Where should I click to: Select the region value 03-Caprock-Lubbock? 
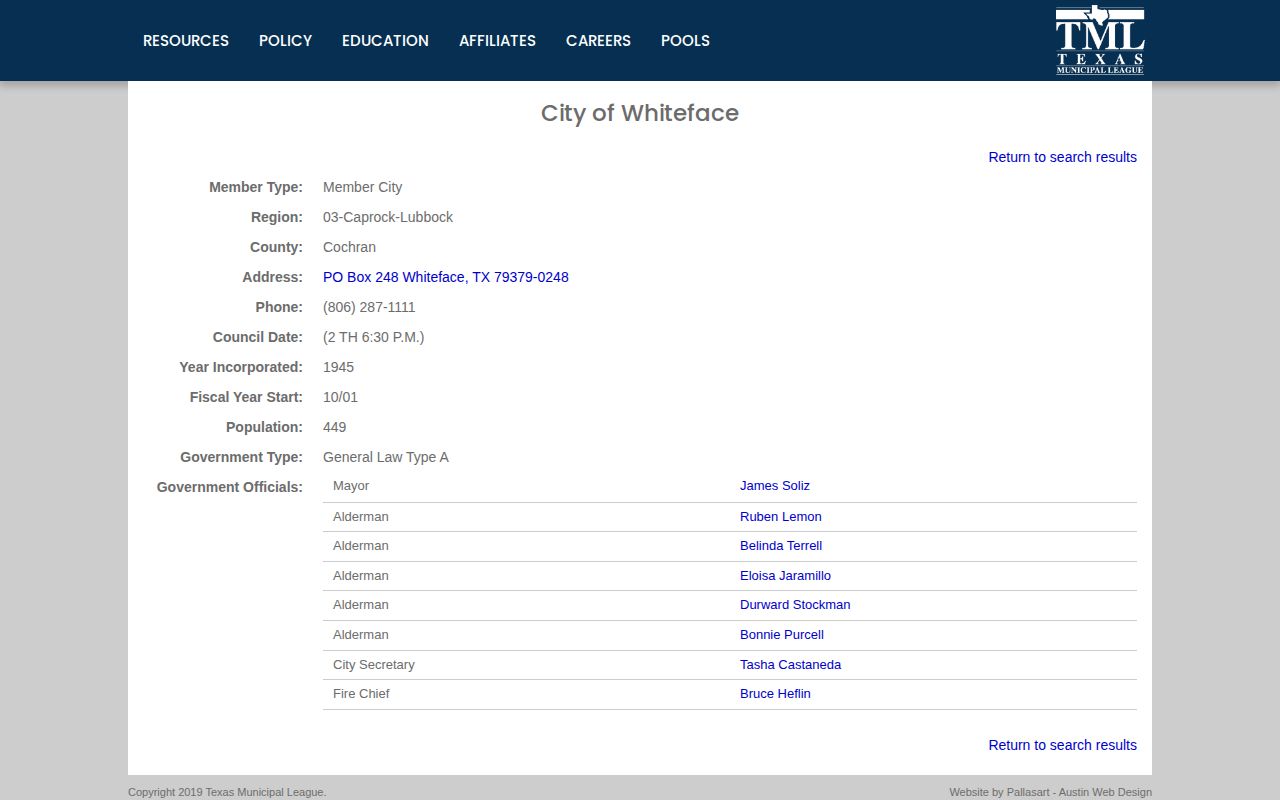tap(388, 217)
